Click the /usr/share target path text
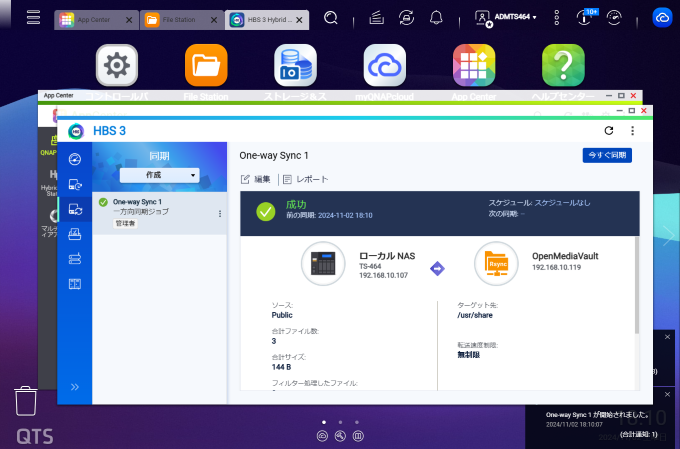The height and width of the screenshot is (449, 680). click(x=475, y=315)
